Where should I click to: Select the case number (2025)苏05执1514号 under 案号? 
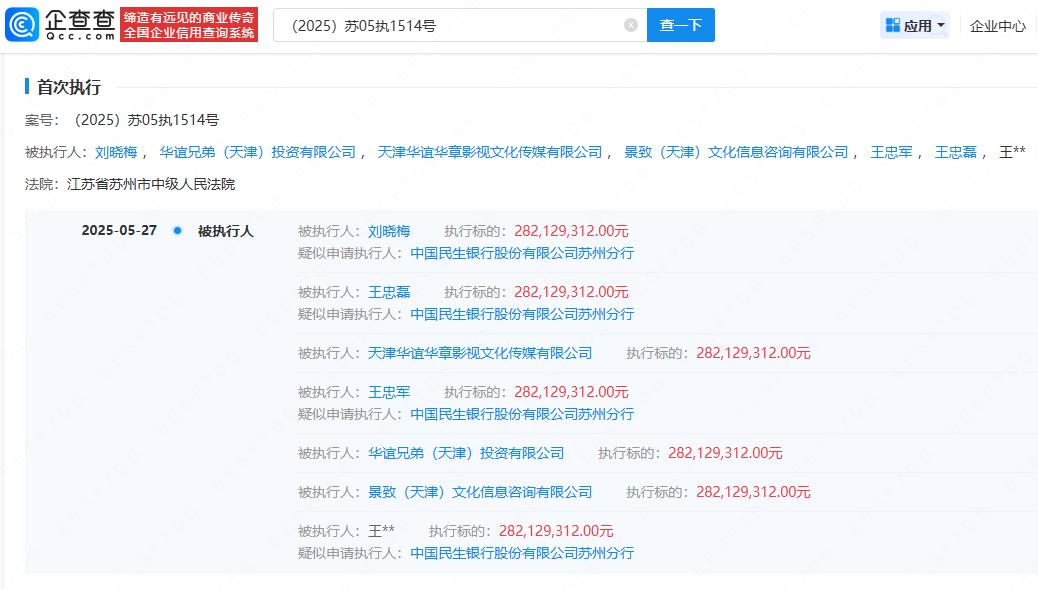144,120
